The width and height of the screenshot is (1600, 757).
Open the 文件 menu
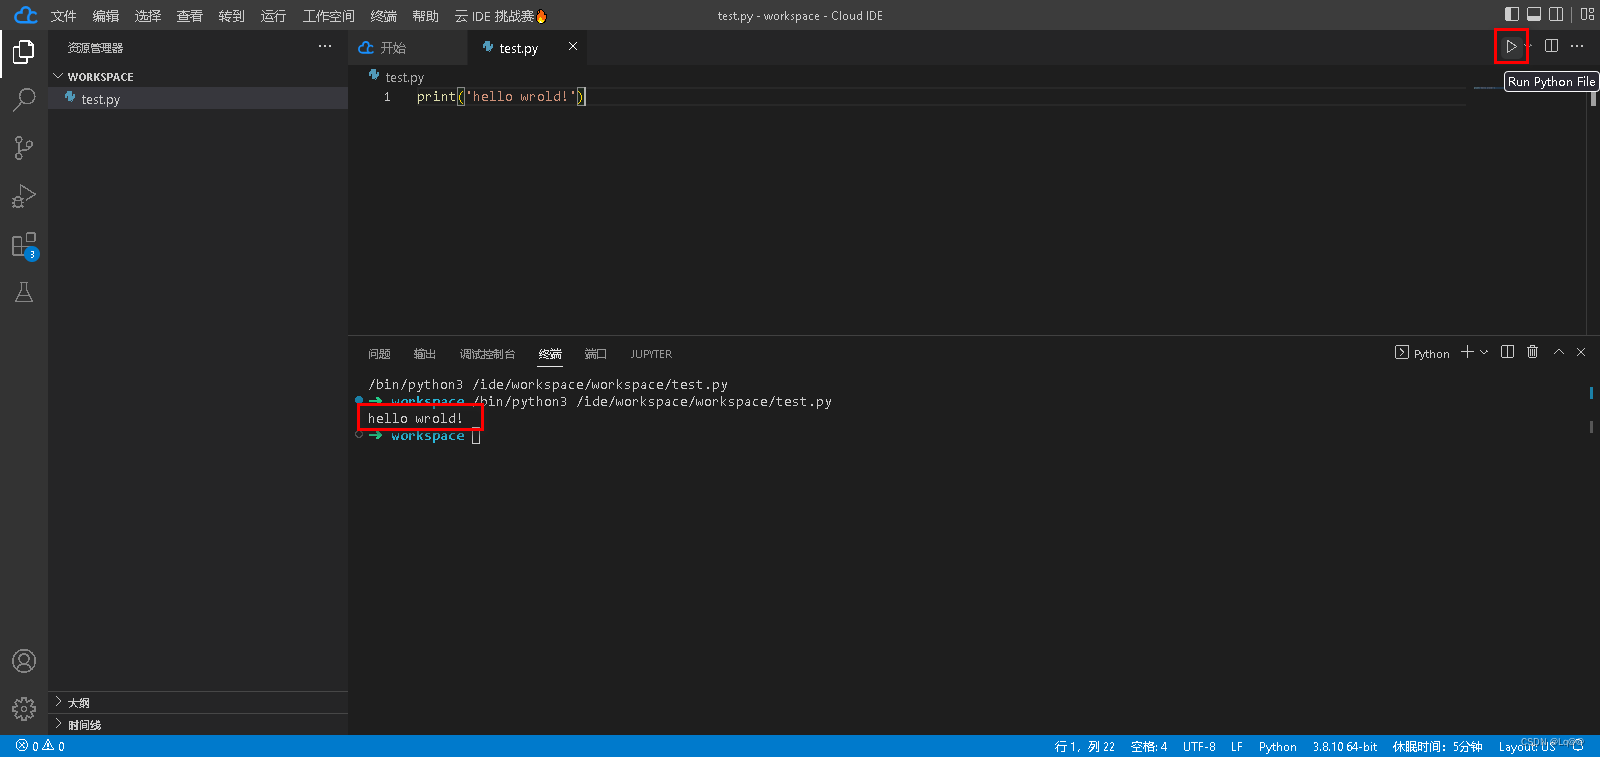click(x=64, y=16)
